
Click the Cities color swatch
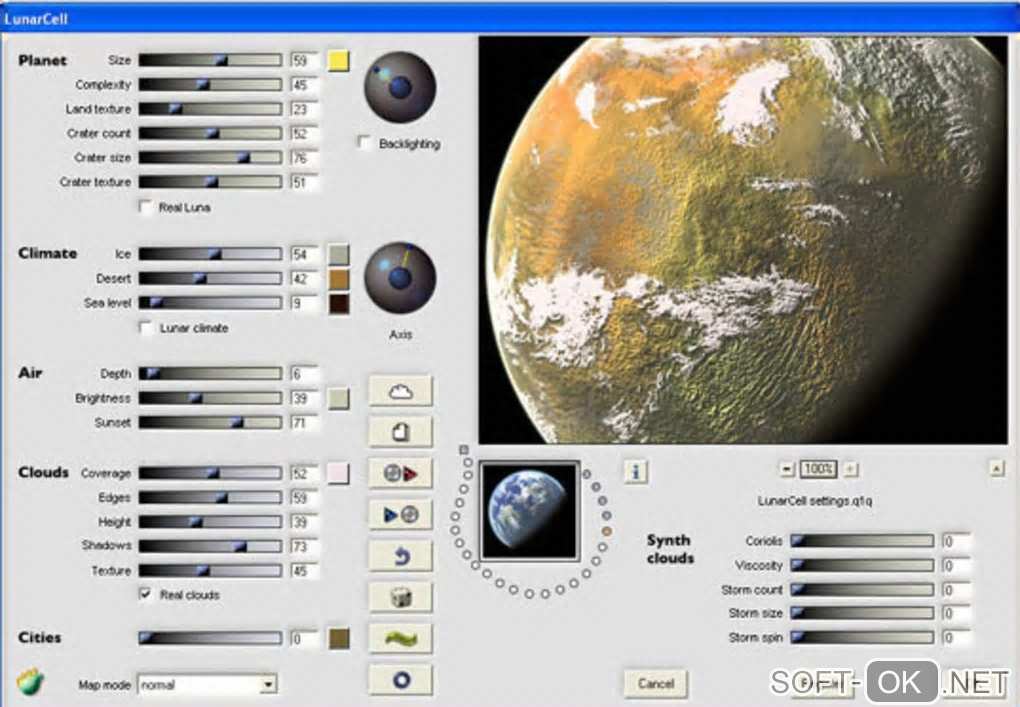[x=338, y=639]
